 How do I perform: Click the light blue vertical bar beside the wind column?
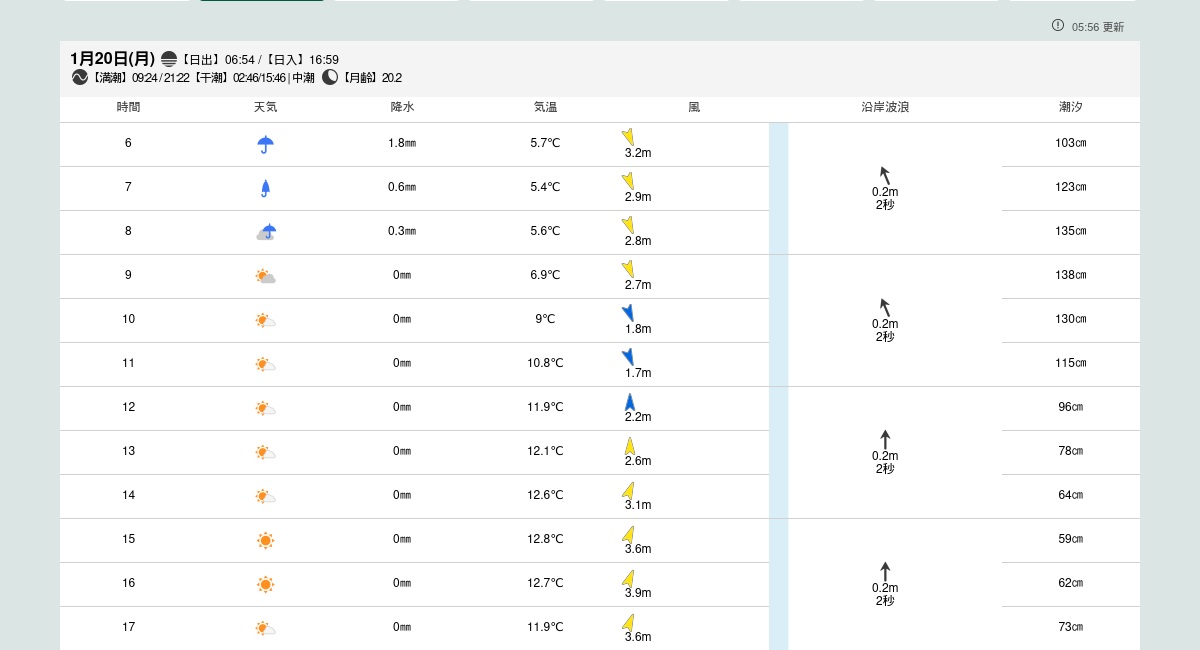[x=778, y=385]
